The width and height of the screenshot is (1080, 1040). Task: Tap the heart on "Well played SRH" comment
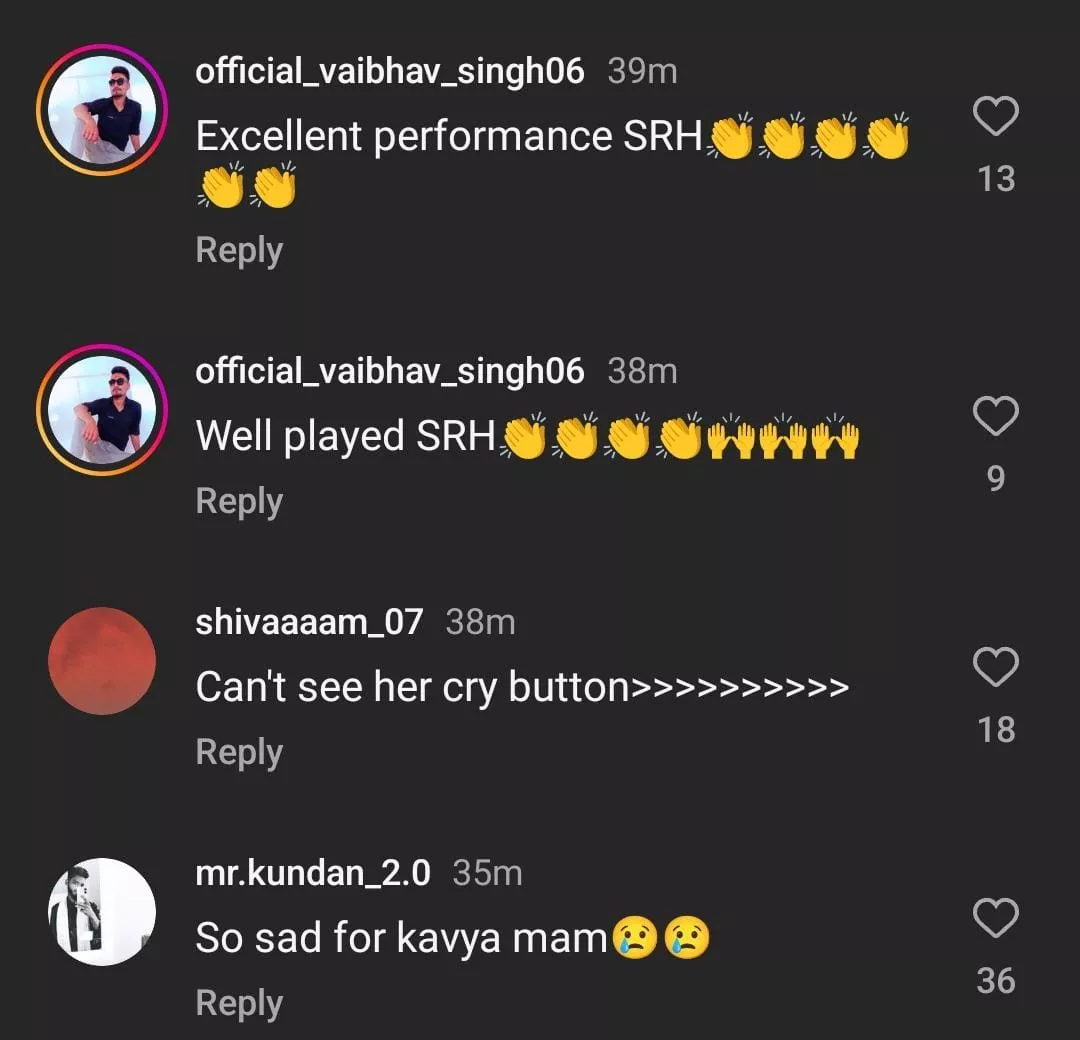point(995,416)
